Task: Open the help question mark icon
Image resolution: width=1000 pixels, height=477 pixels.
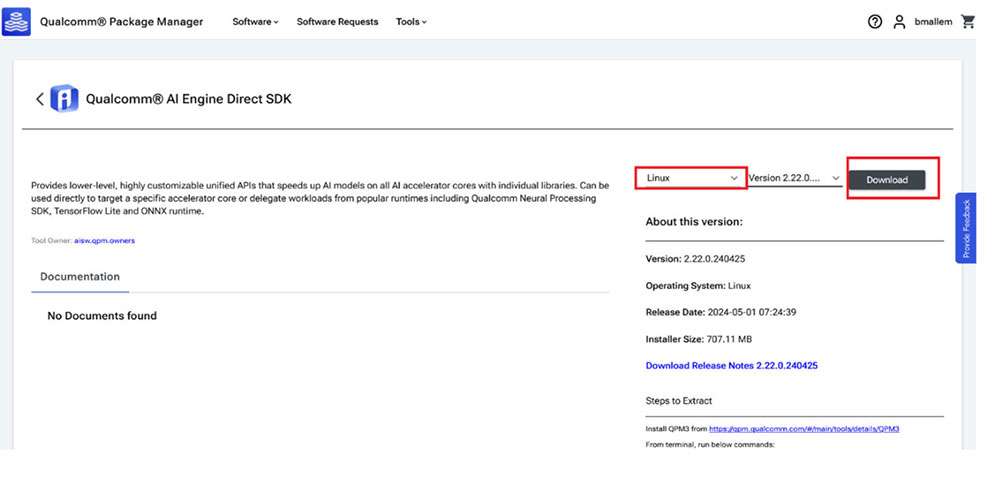Action: click(874, 22)
